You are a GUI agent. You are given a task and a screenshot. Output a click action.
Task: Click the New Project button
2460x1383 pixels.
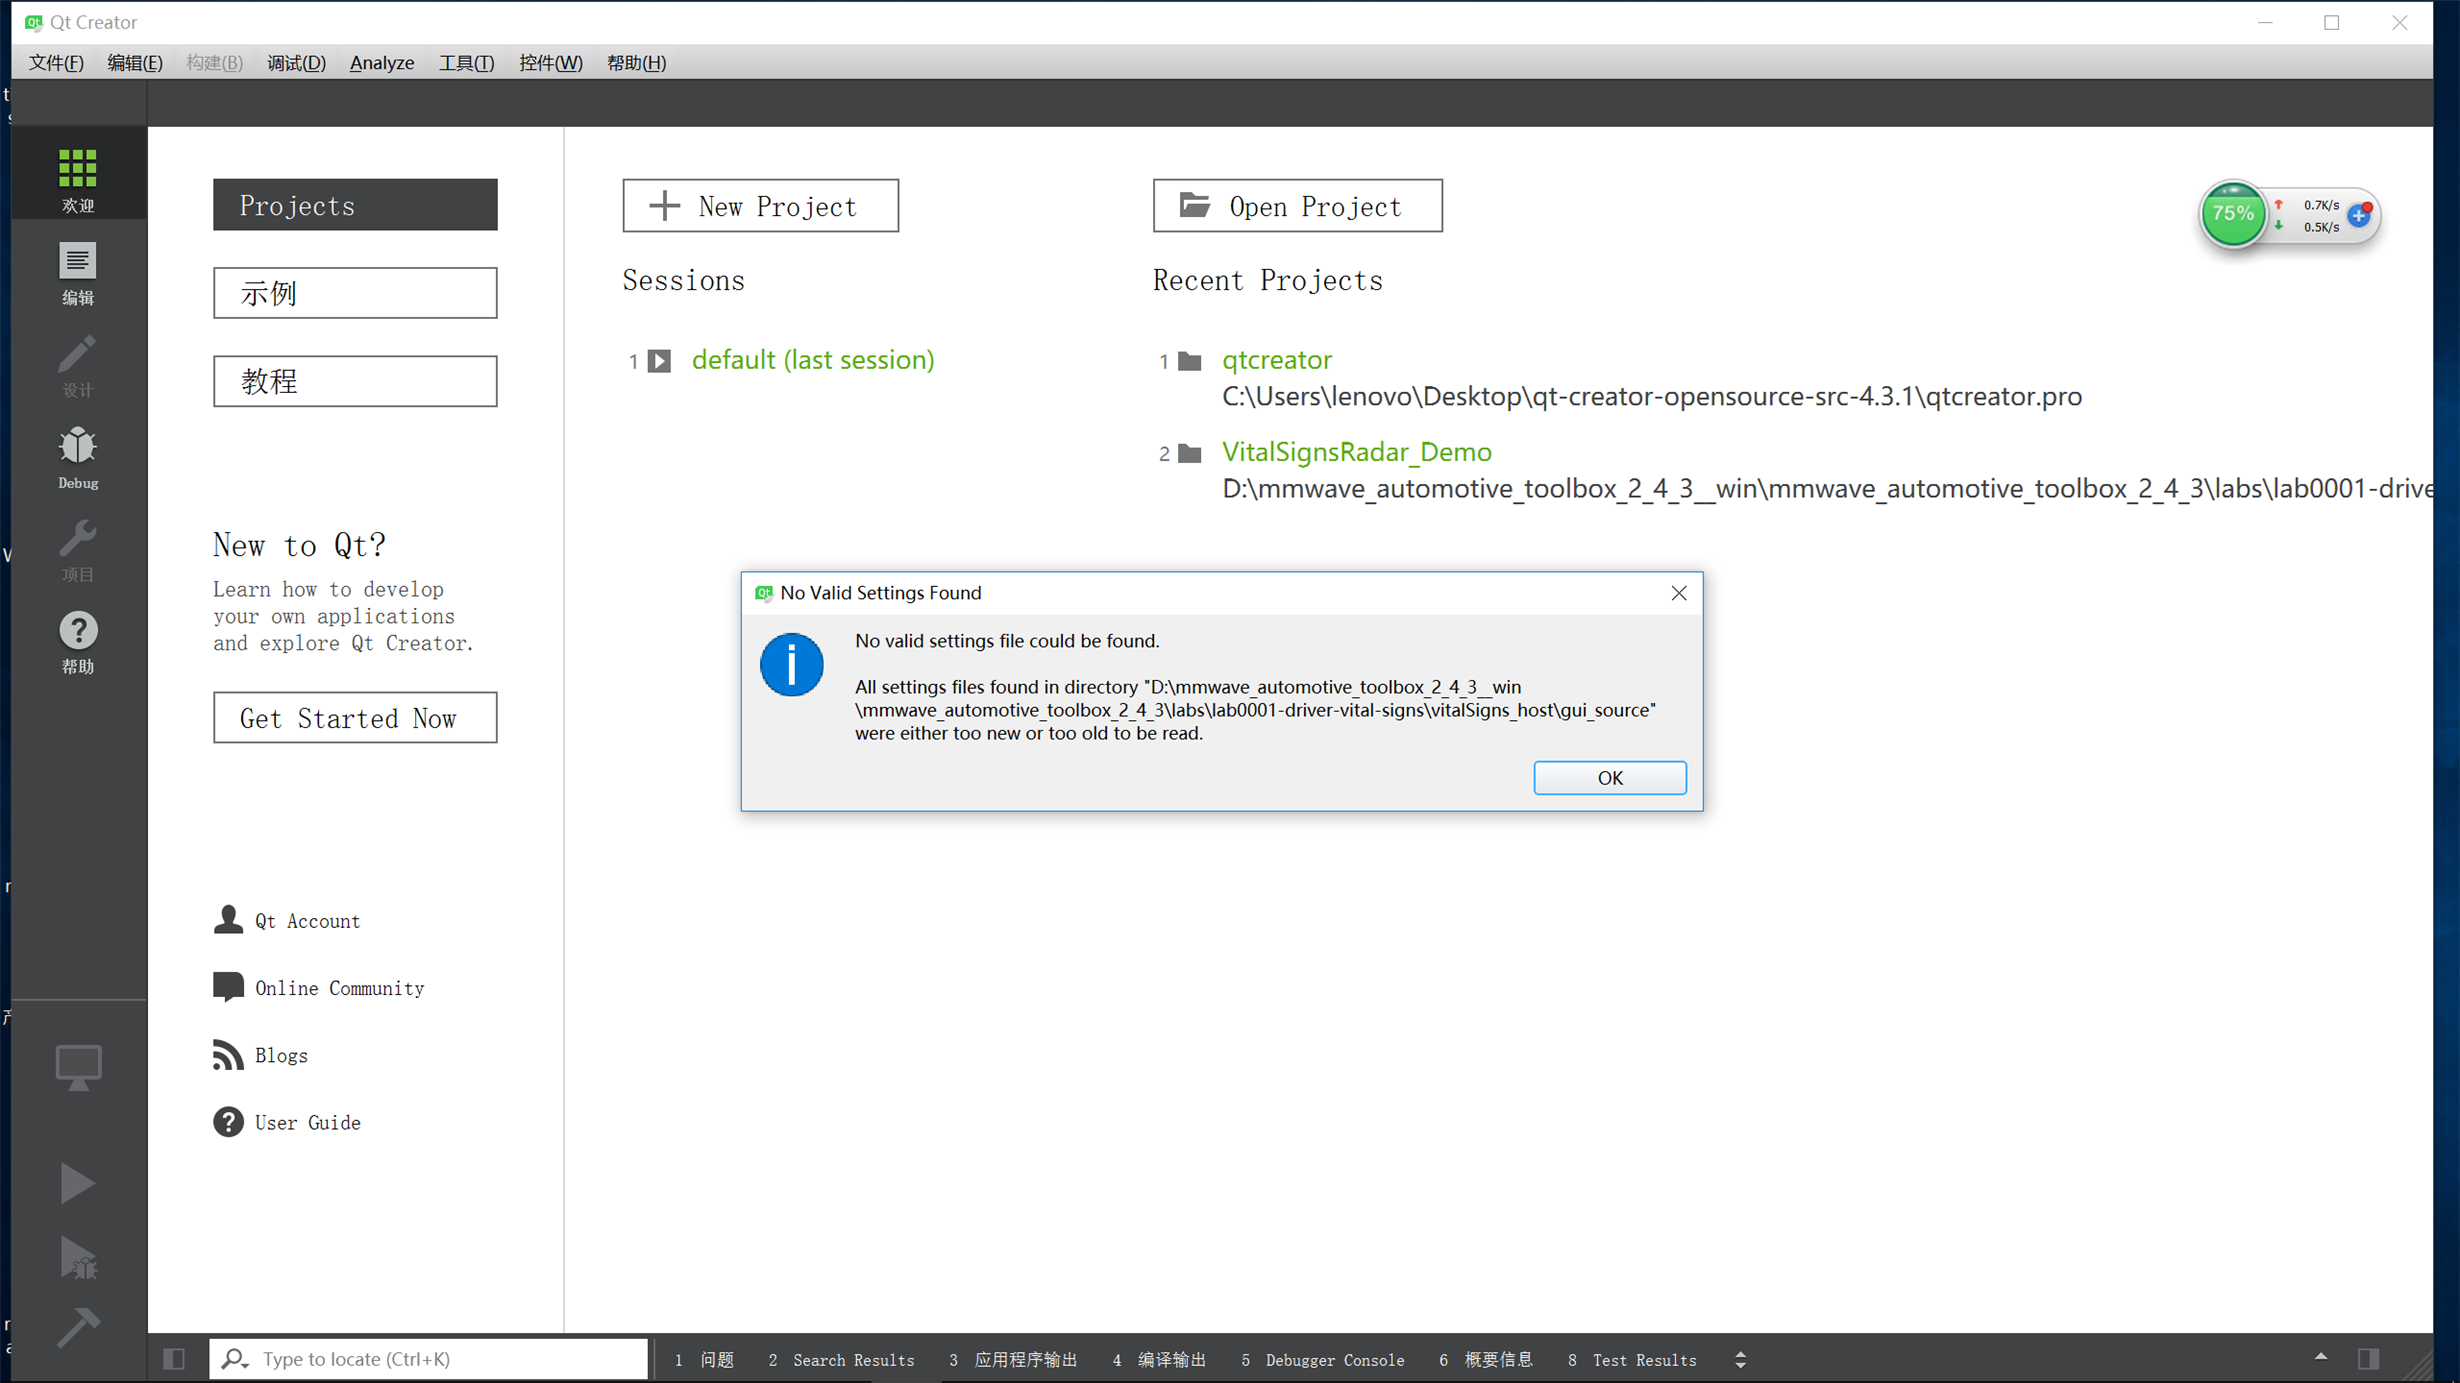click(x=760, y=206)
